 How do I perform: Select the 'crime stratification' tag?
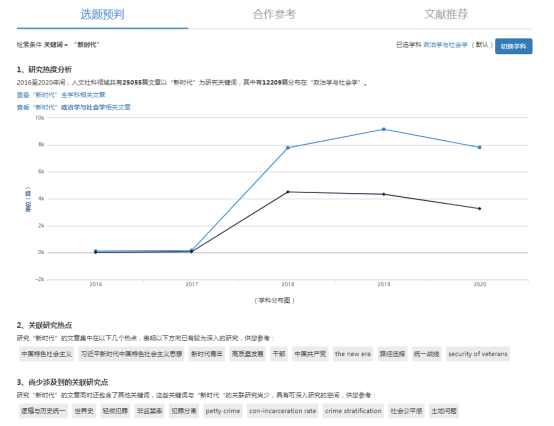point(353,411)
